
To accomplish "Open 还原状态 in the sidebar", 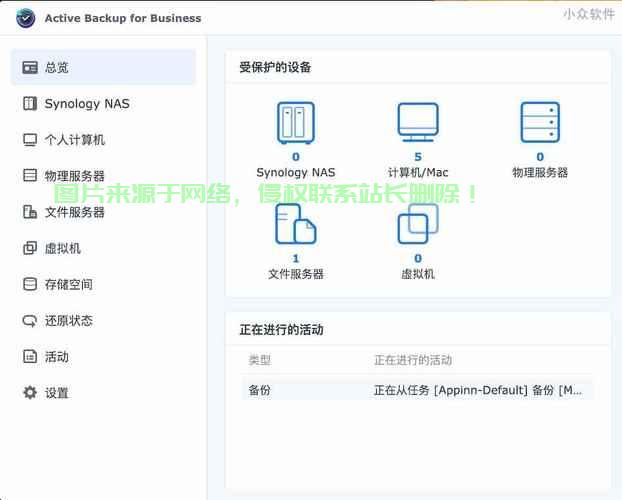I will [x=103, y=320].
